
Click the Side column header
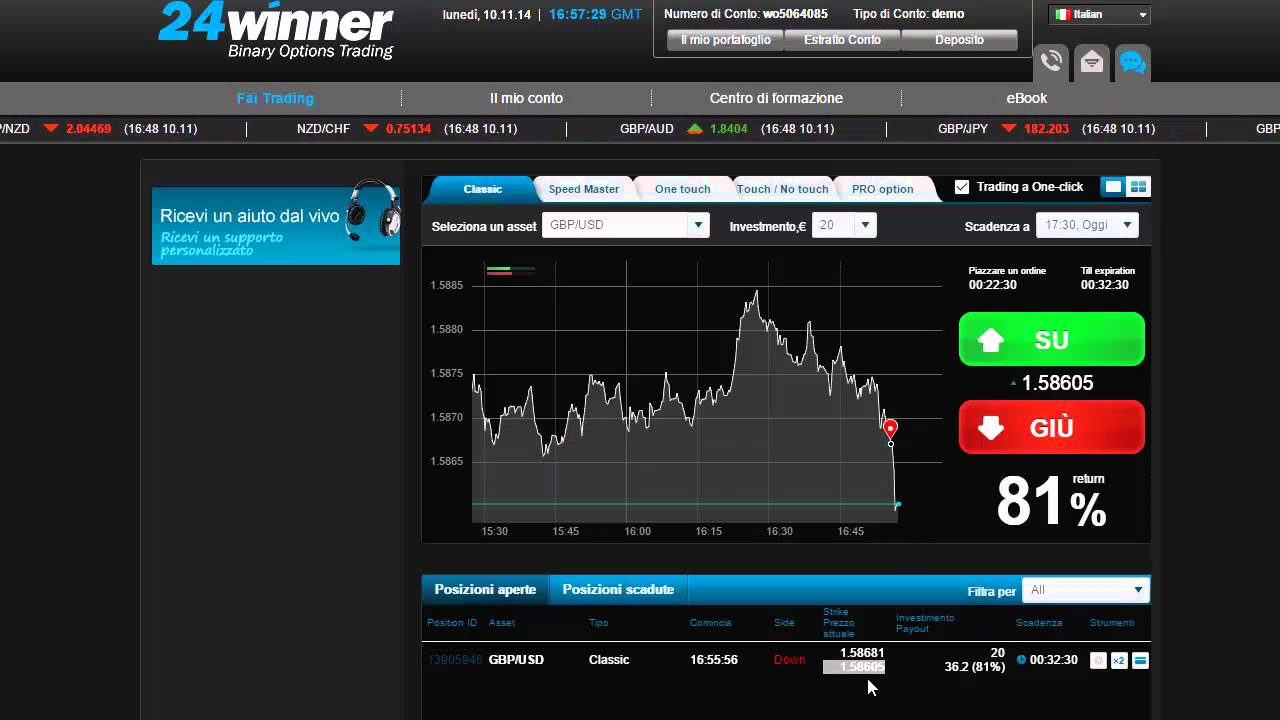tap(784, 623)
